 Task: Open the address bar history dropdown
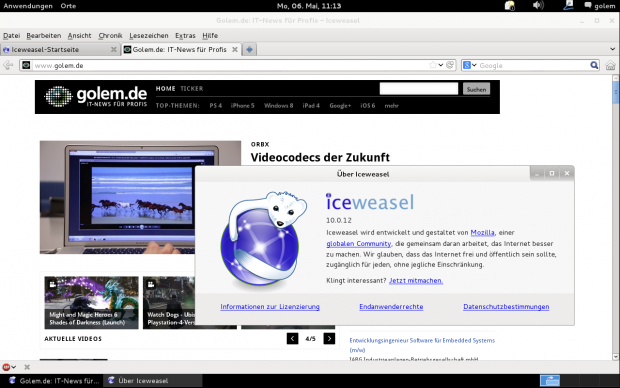pyautogui.click(x=440, y=65)
